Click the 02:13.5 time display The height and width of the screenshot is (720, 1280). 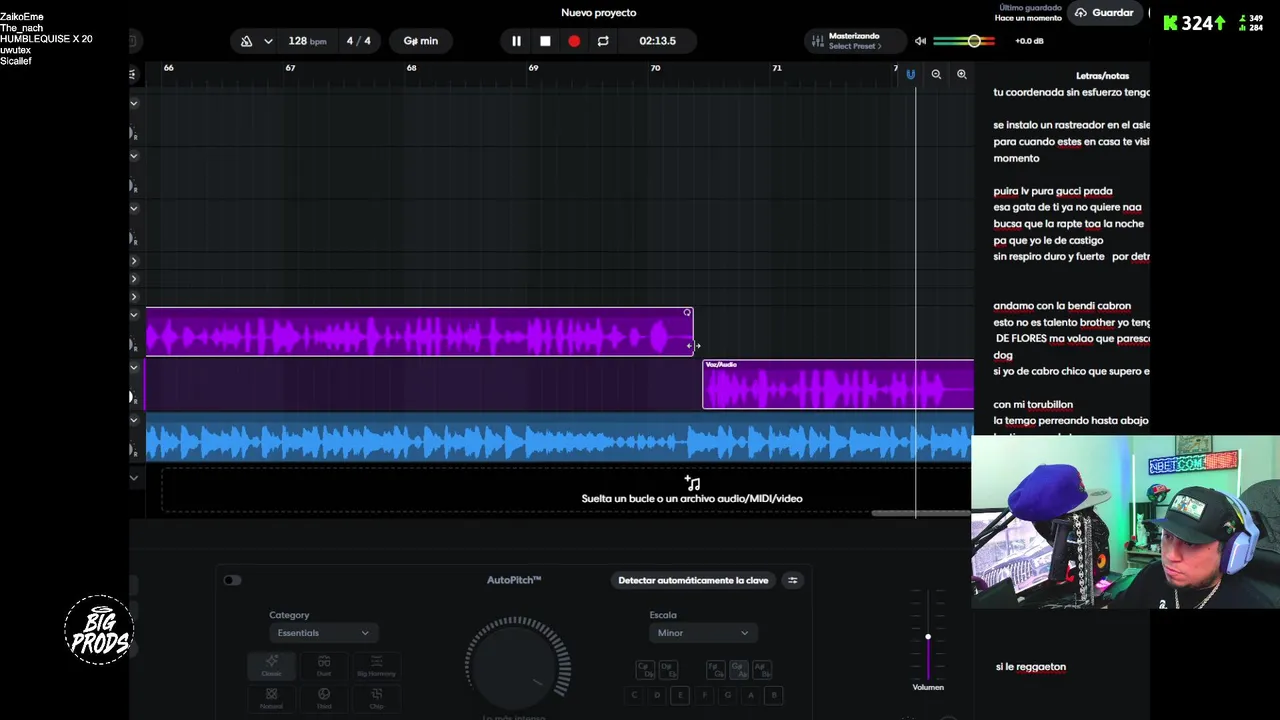tap(658, 41)
